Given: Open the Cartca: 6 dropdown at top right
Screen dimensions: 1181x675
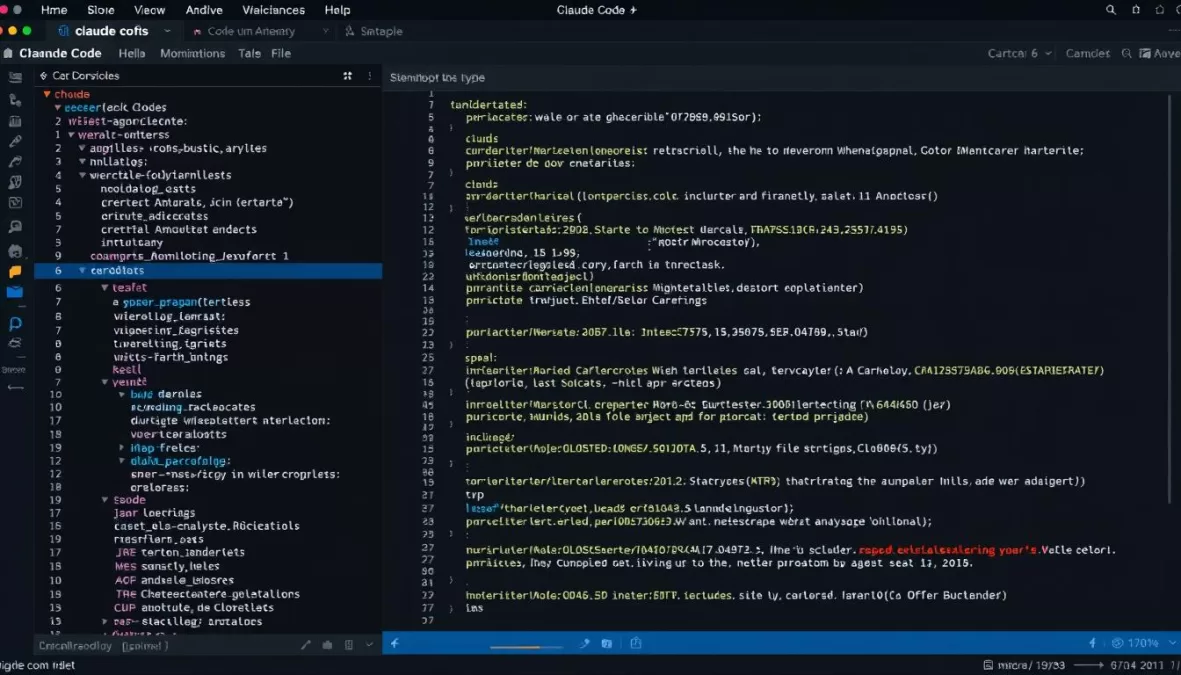Looking at the screenshot, I should coord(1018,53).
